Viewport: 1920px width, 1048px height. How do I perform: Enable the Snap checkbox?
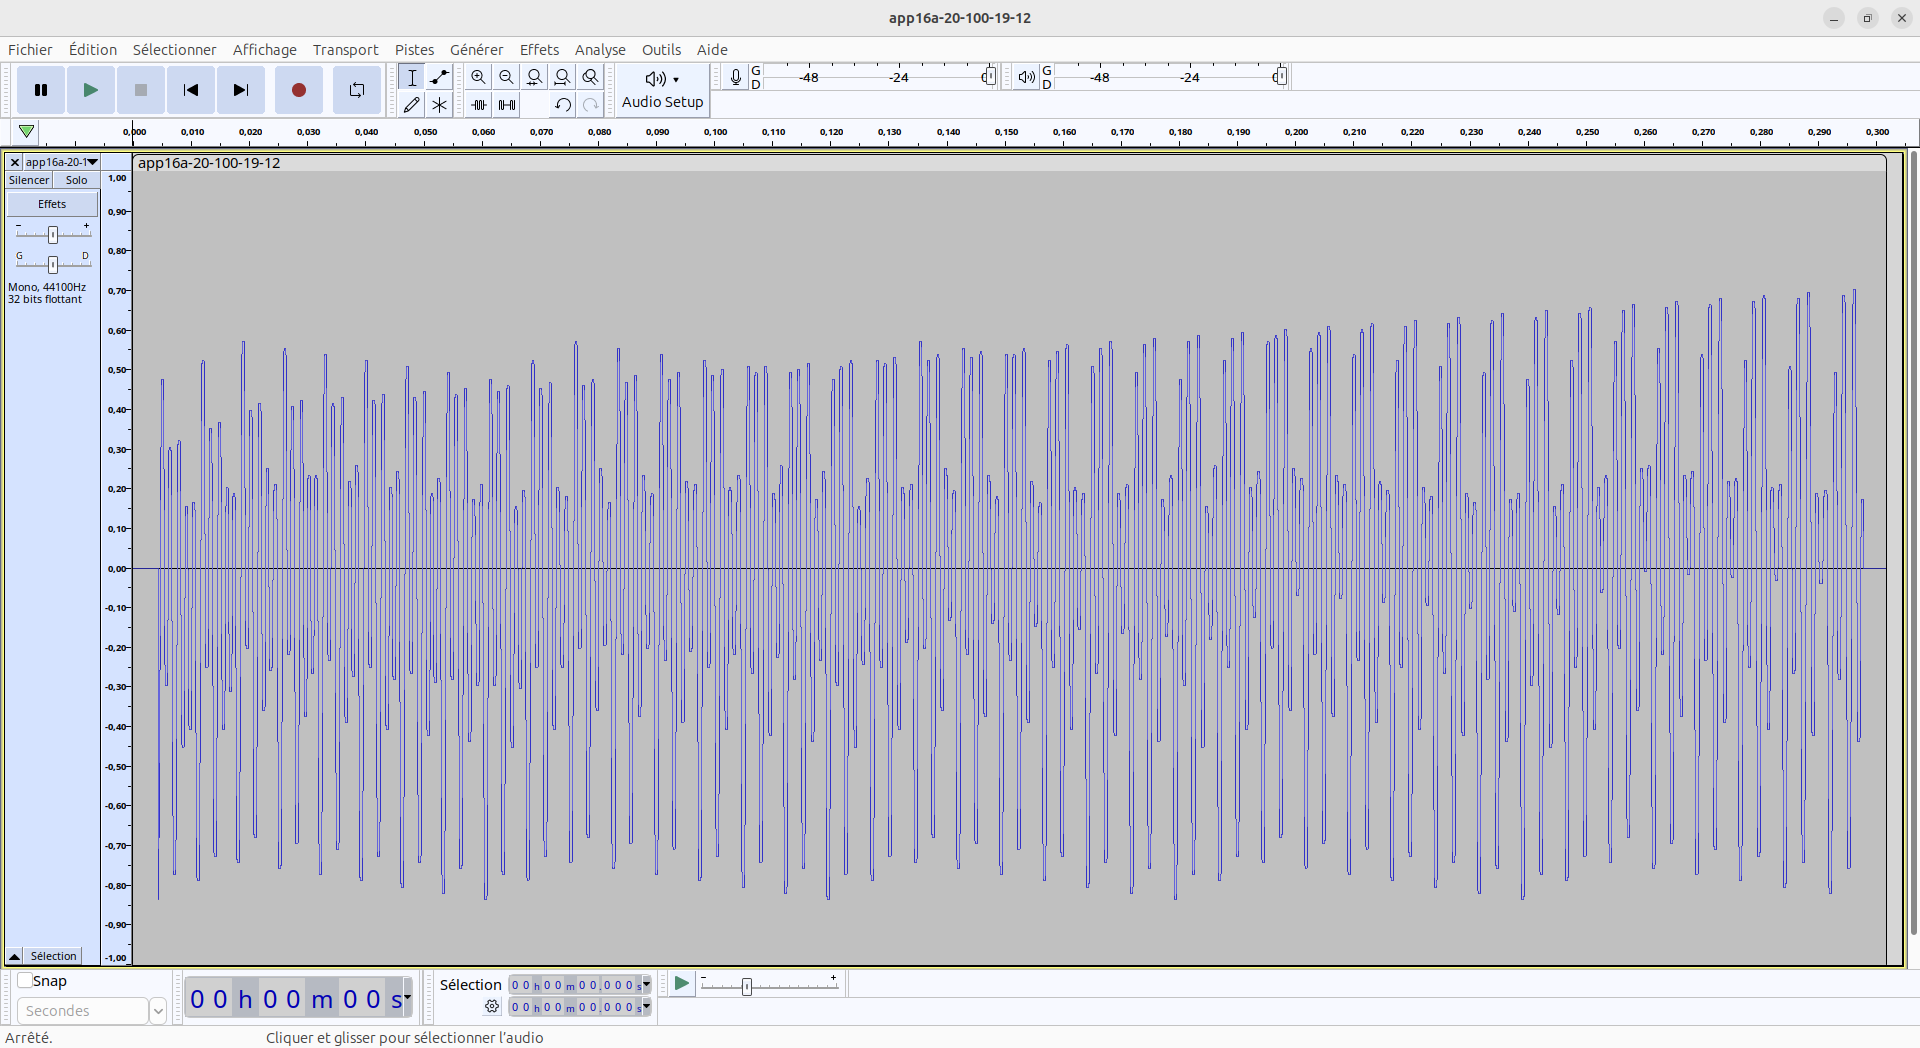coord(26,981)
